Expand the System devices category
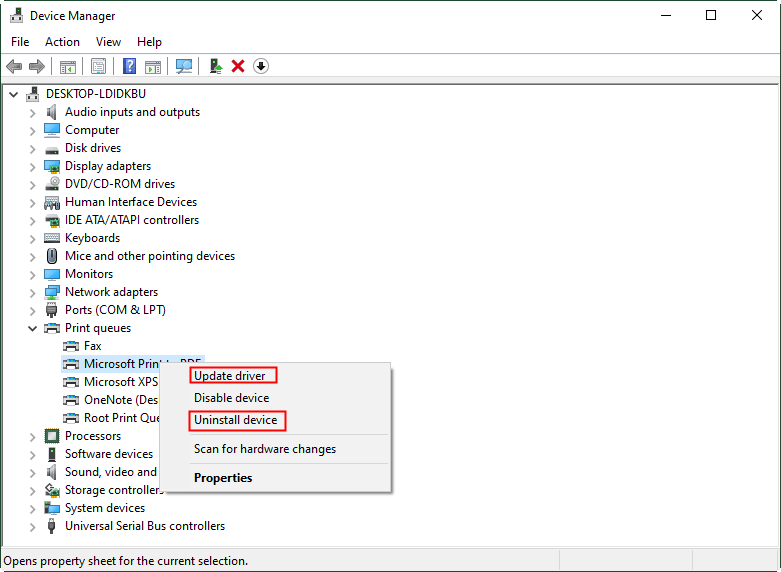 (x=32, y=508)
